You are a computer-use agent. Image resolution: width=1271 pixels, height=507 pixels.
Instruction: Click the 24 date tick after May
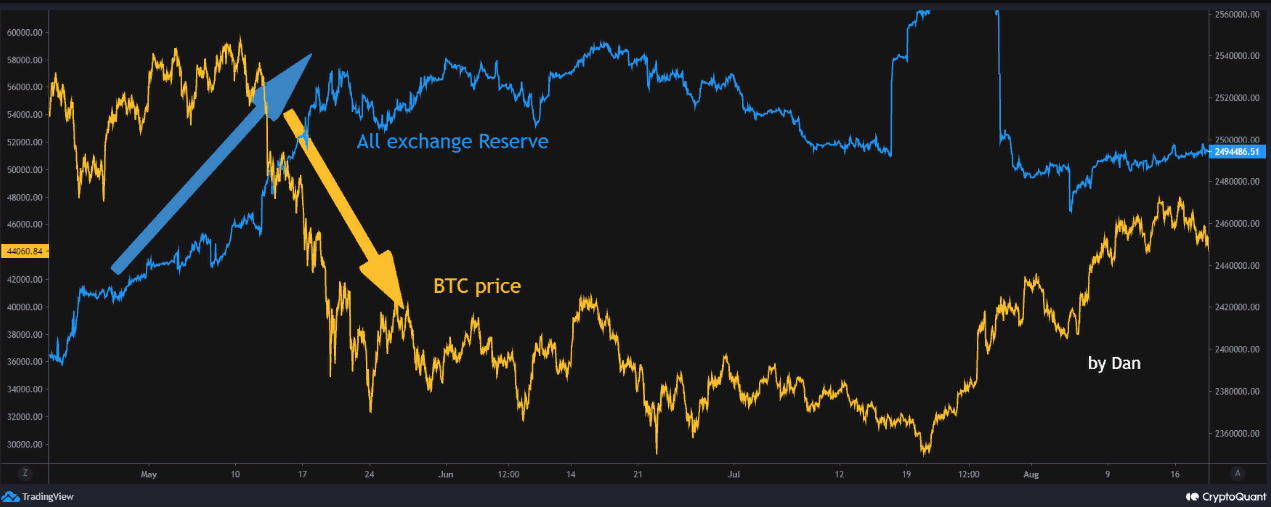[370, 473]
